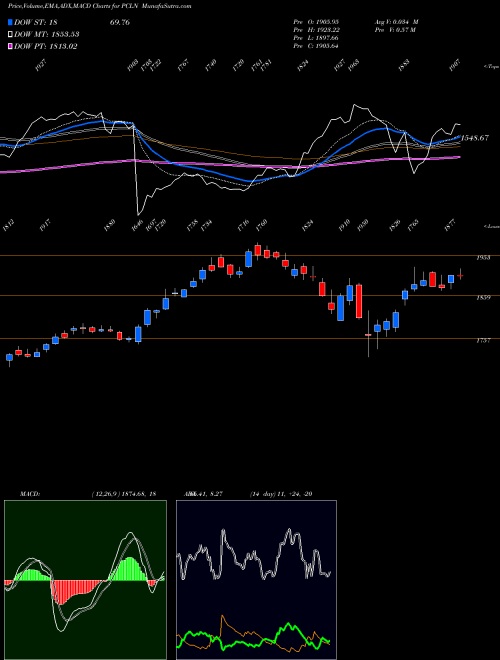The image size is (500, 660).
Task: Click the 1545.67 value at EMA line end
Action: click(475, 138)
